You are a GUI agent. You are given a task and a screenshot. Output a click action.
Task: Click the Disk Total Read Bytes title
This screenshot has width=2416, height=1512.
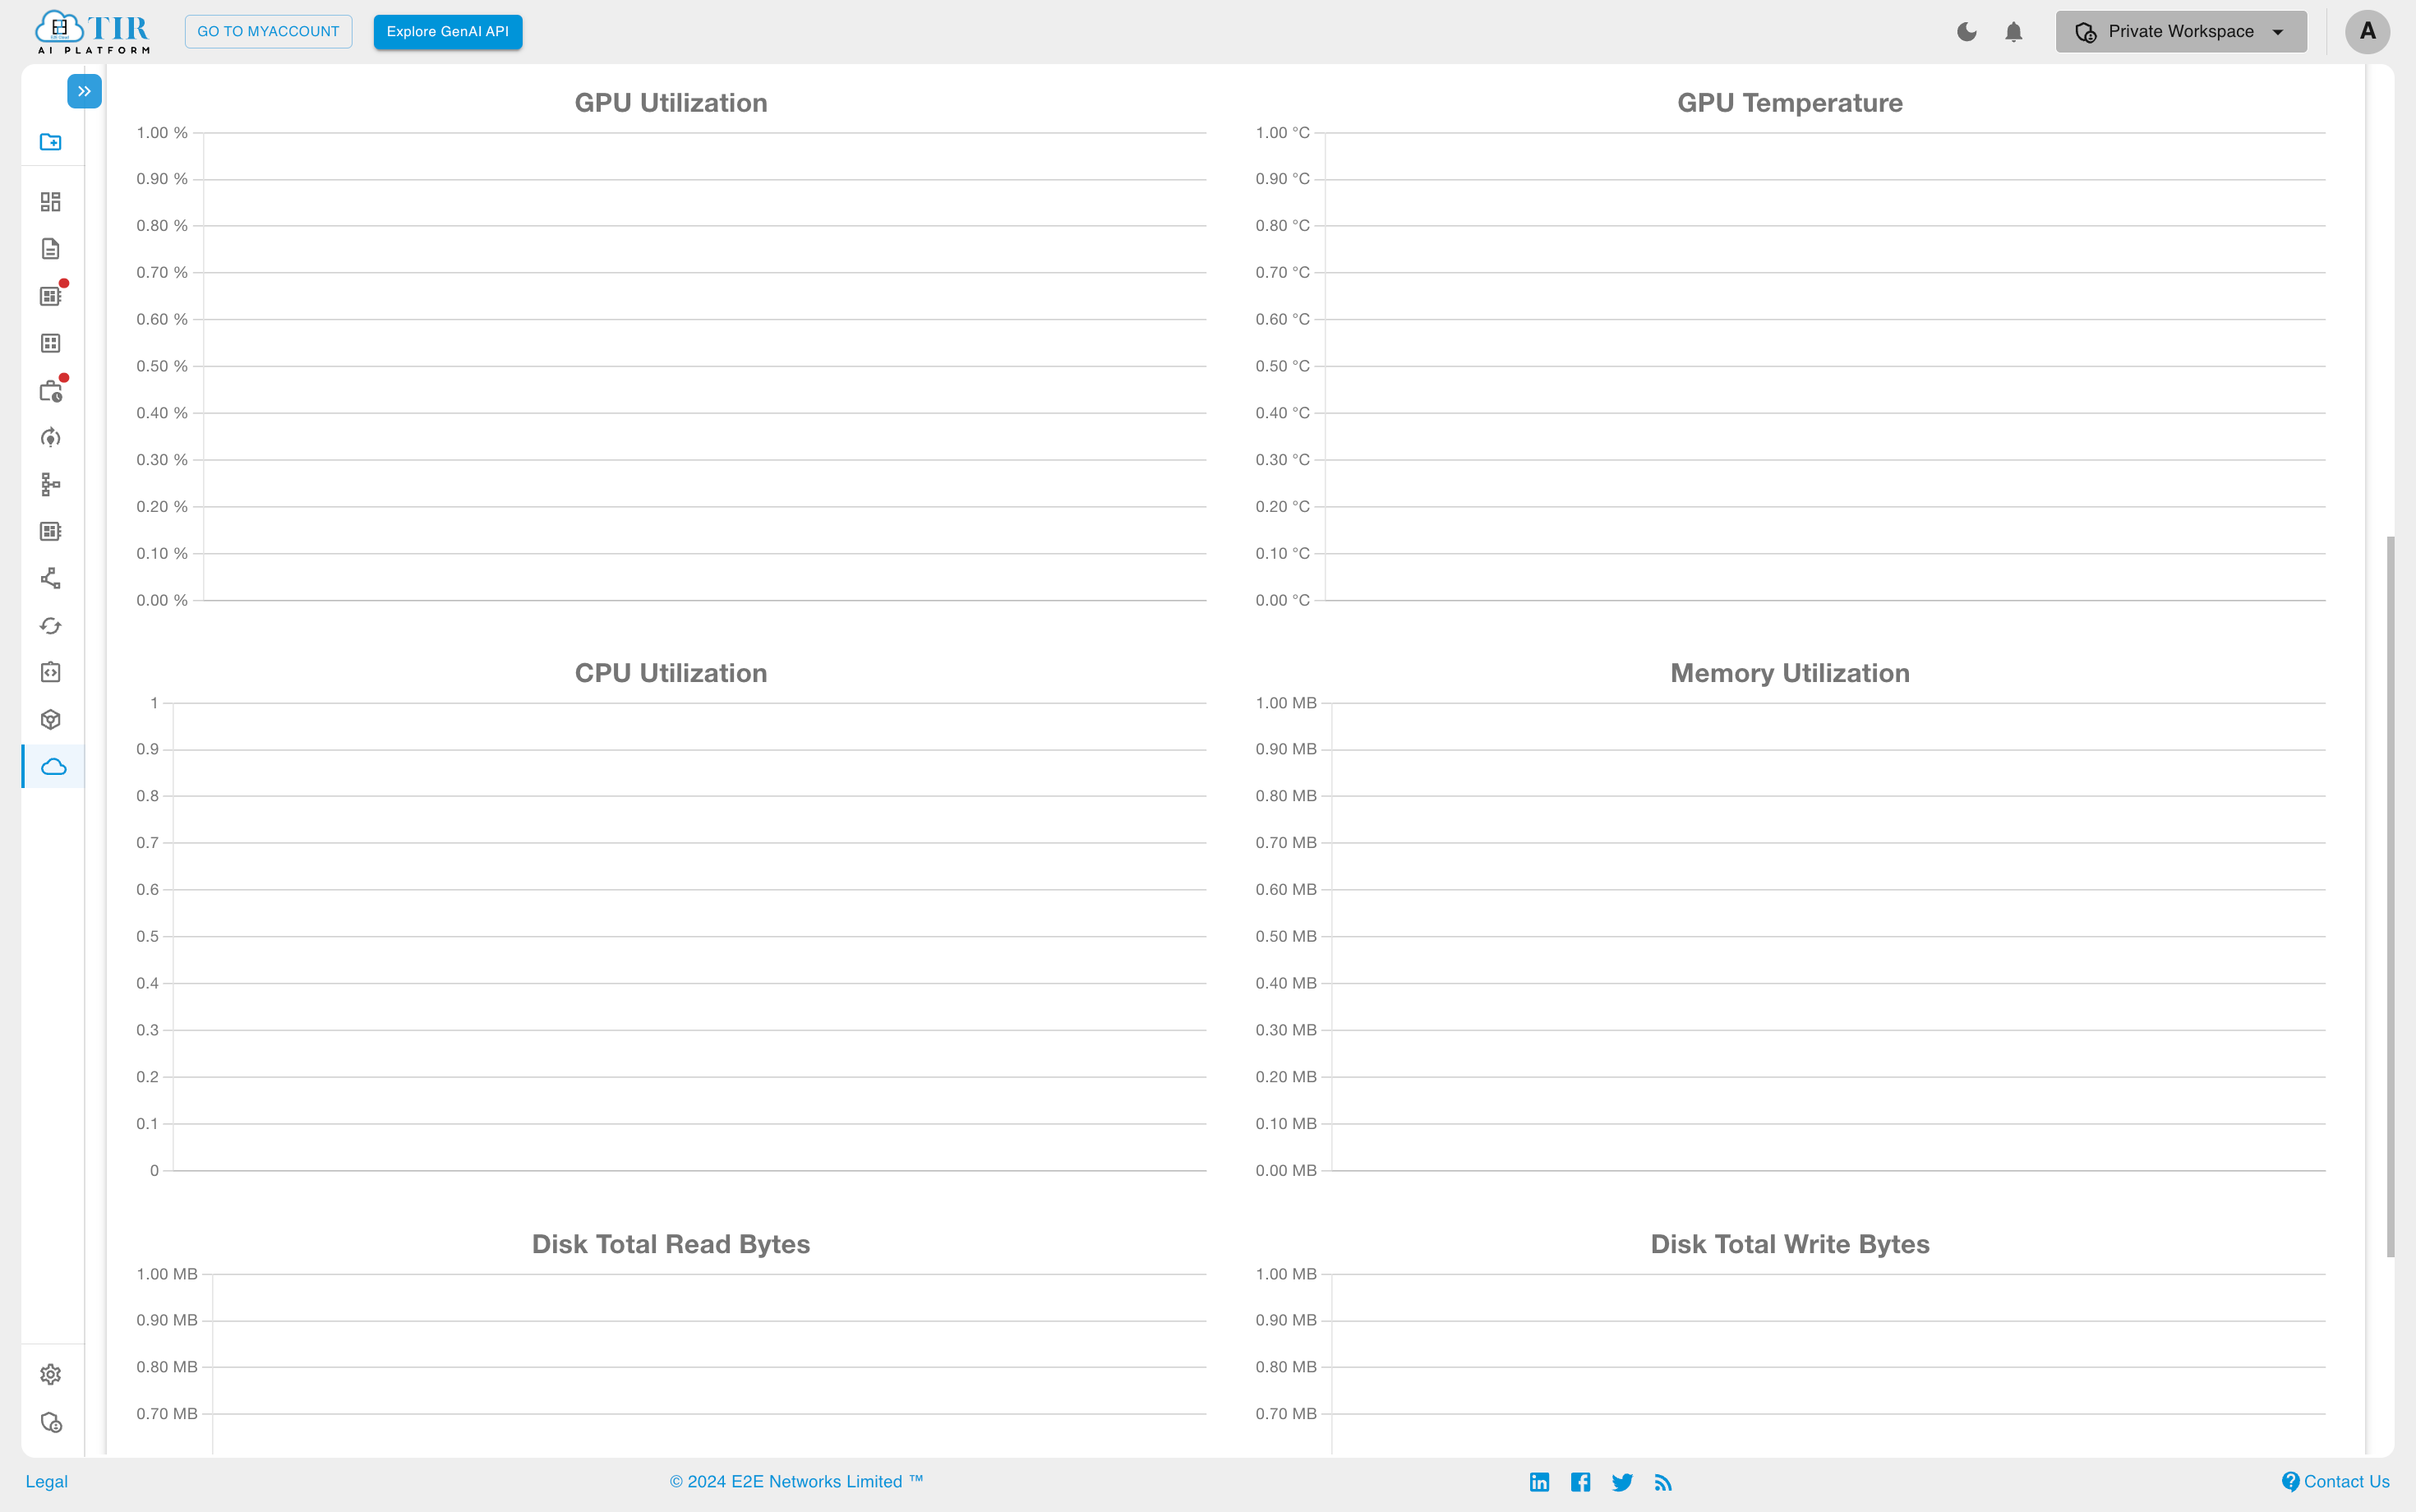click(671, 1244)
